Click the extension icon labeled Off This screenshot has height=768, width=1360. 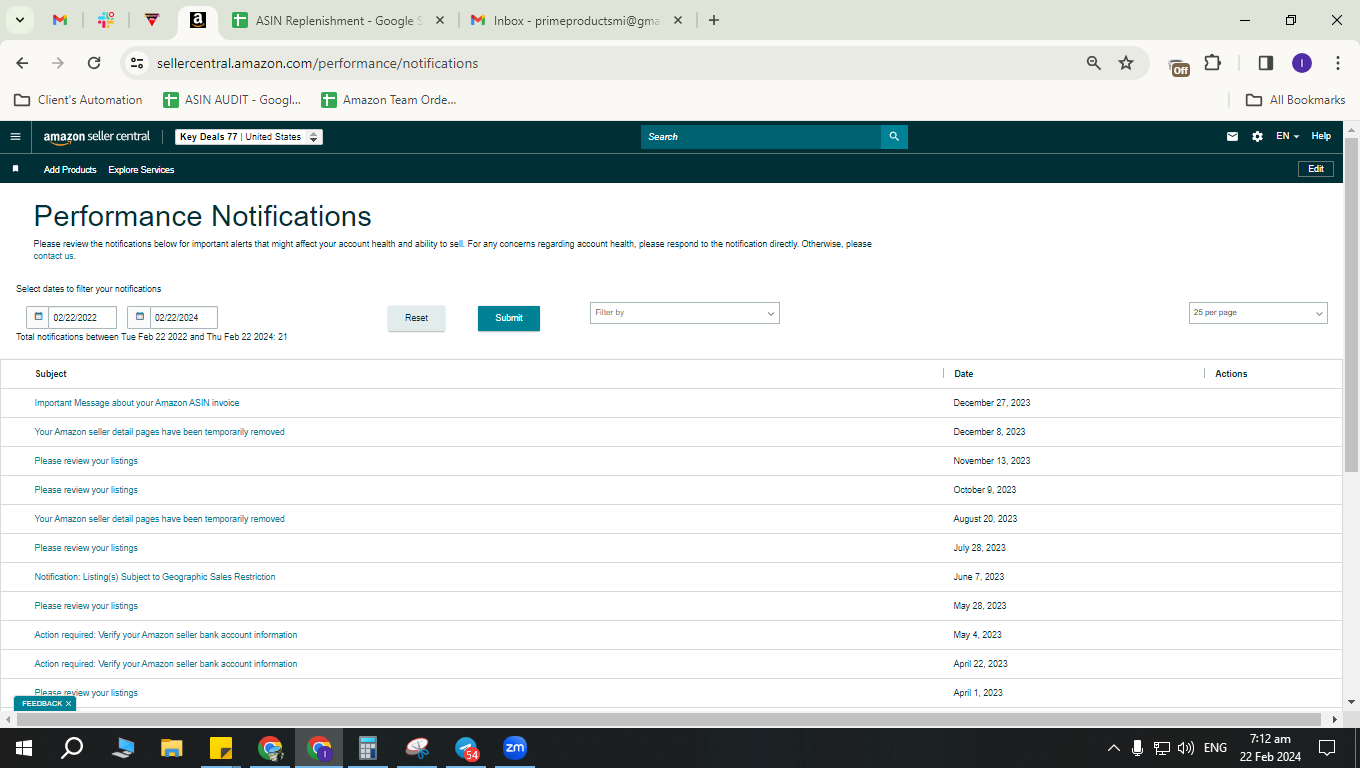(1180, 66)
